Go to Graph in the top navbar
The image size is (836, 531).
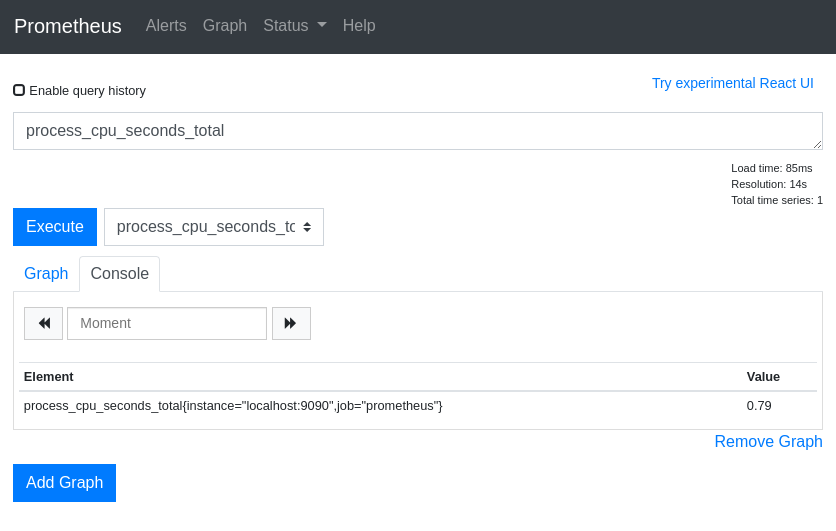pos(224,26)
